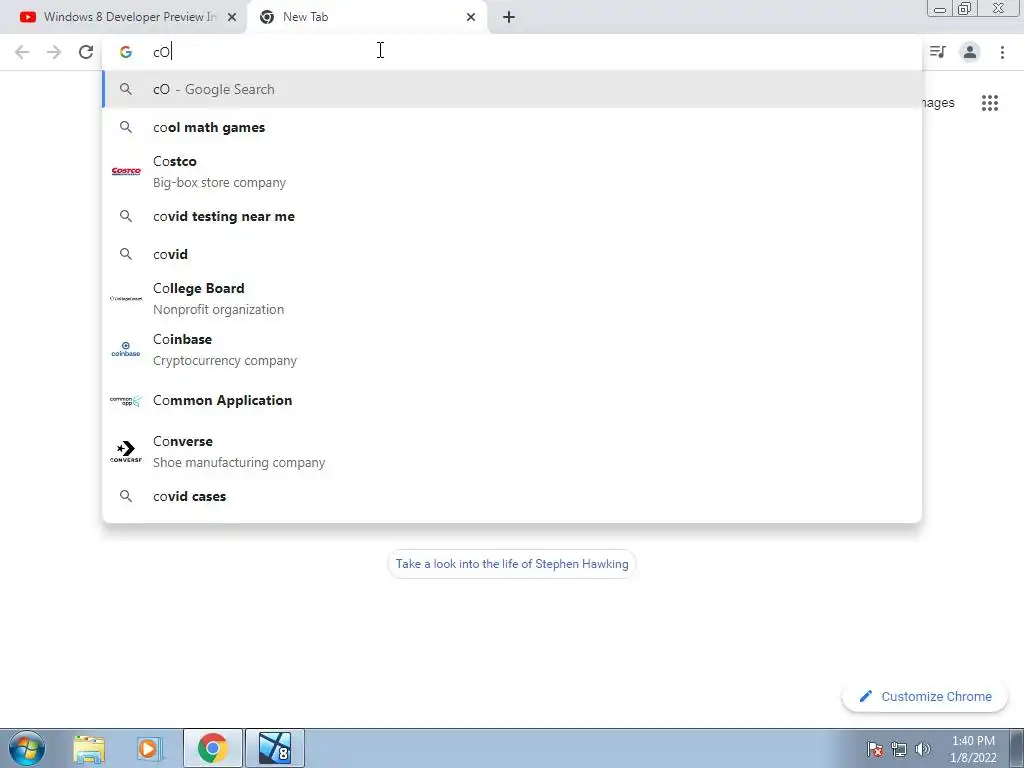Open the media control icon in toolbar
1024x768 pixels.
point(938,52)
